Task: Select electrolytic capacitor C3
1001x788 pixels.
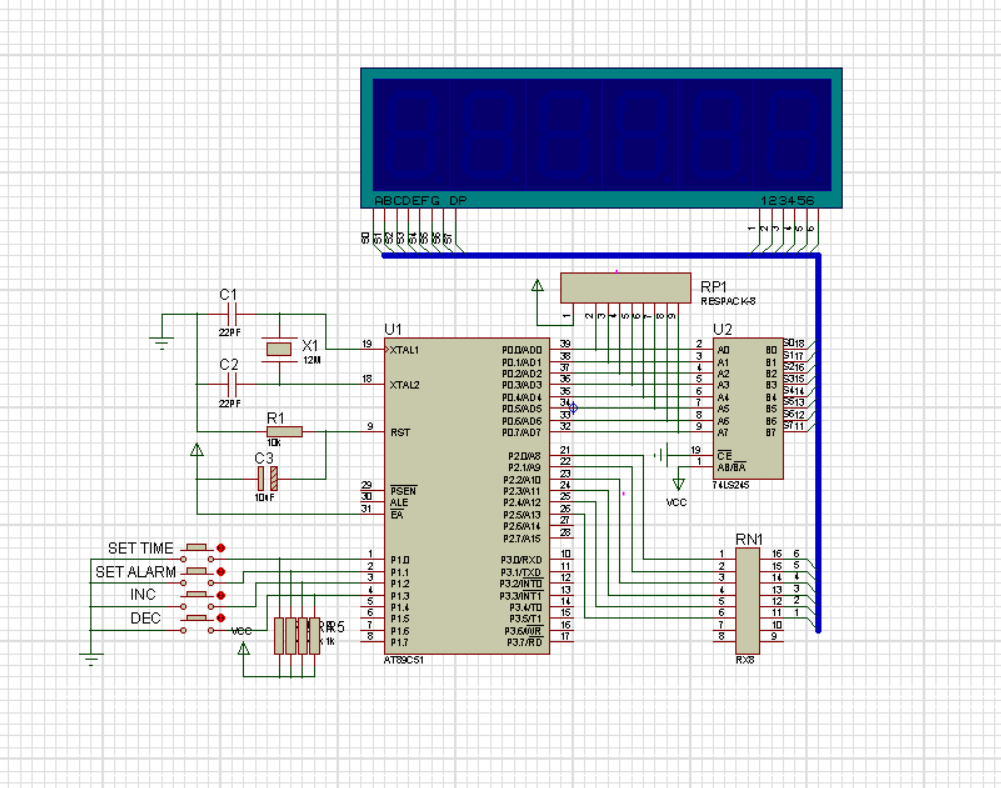Action: 267,478
